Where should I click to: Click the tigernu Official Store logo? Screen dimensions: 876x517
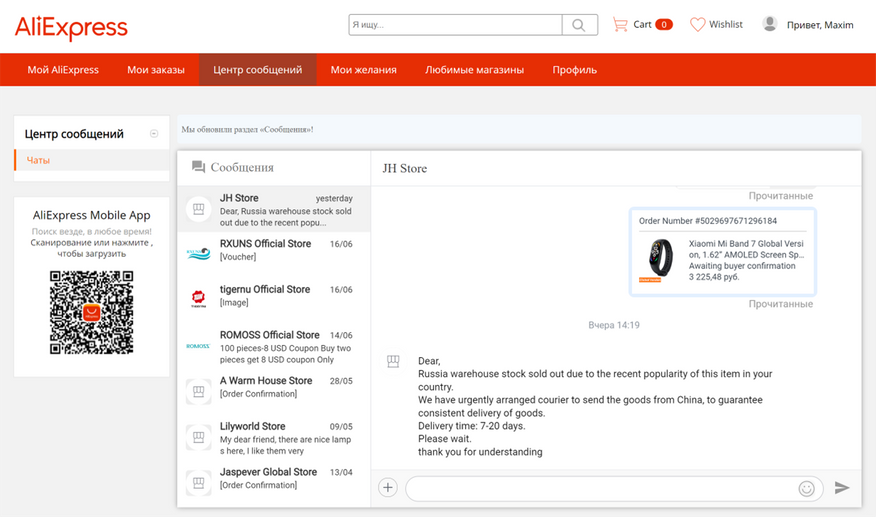(x=198, y=300)
